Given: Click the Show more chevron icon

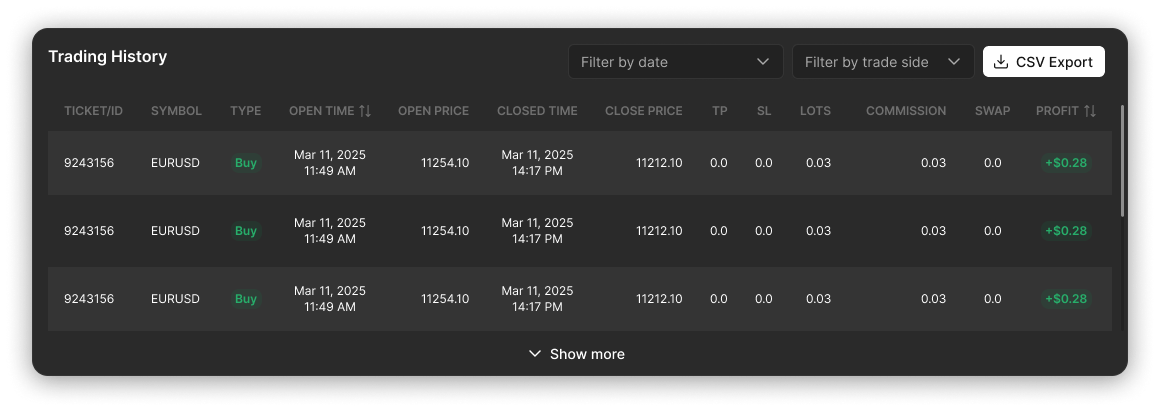Looking at the screenshot, I should (x=535, y=354).
